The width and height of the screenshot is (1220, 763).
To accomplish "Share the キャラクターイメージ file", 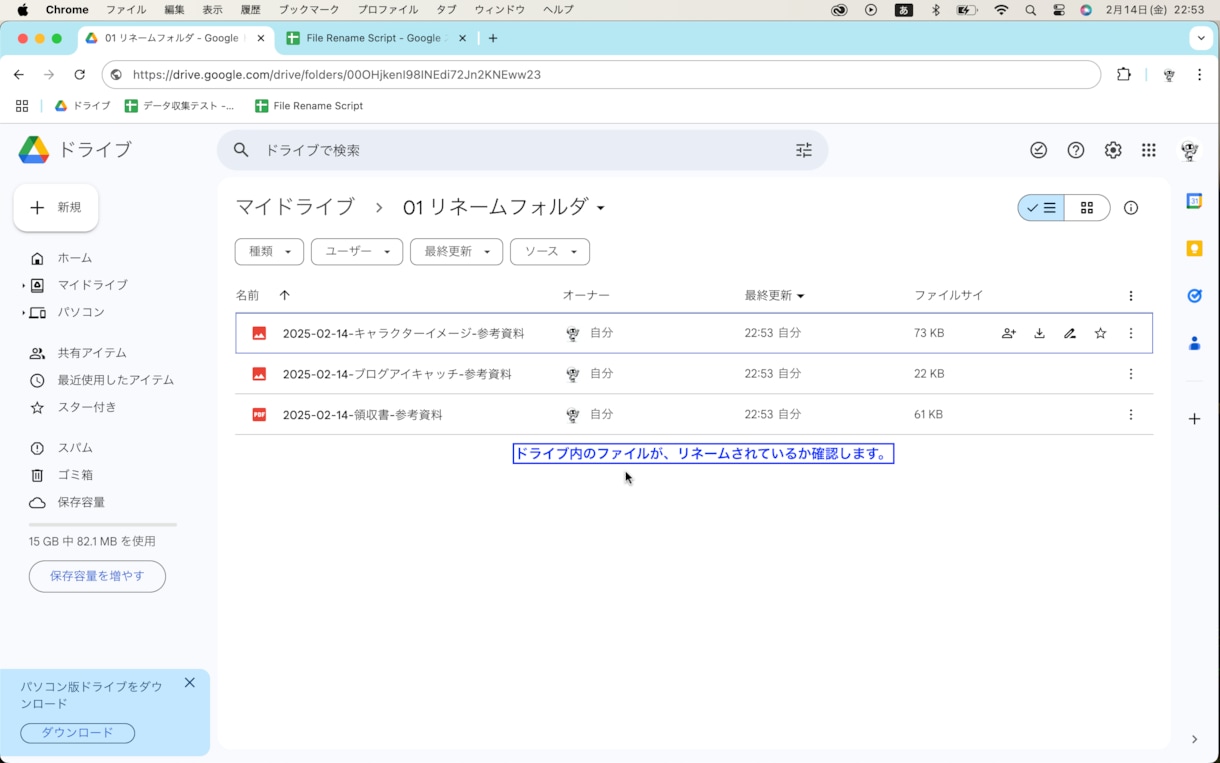I will click(1009, 333).
